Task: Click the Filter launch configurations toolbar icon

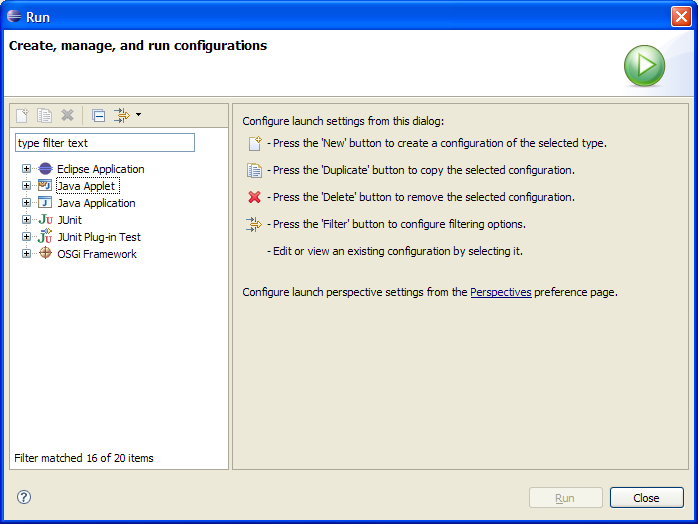Action: point(122,115)
